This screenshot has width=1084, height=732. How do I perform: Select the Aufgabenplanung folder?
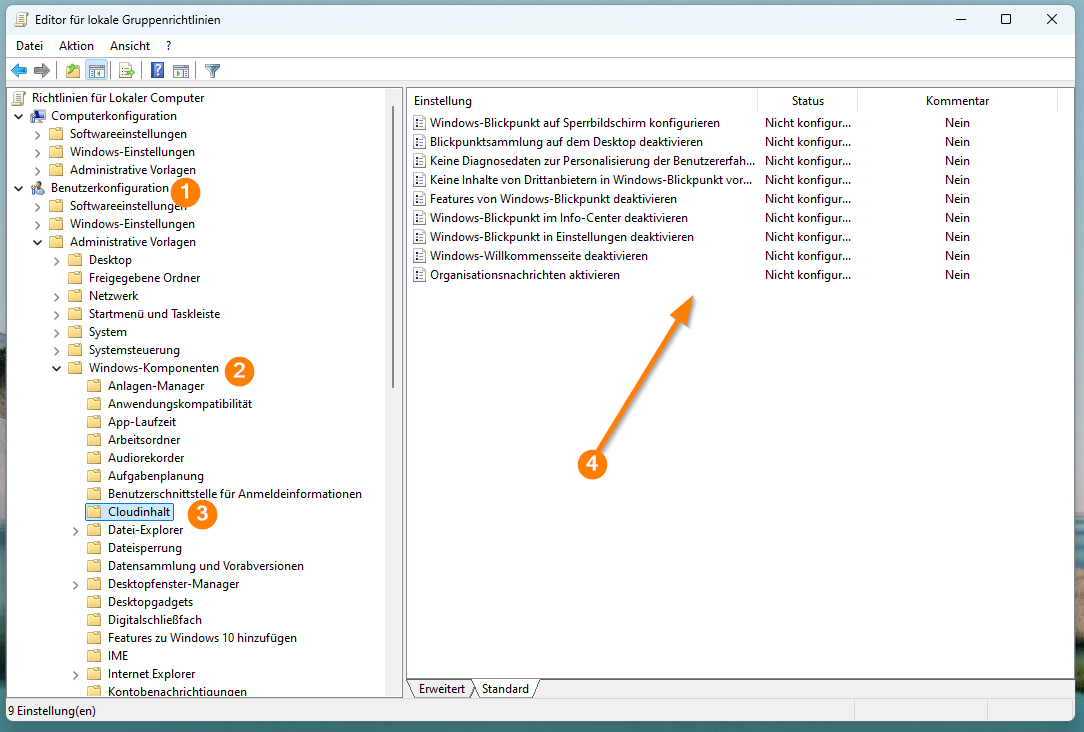(x=156, y=476)
